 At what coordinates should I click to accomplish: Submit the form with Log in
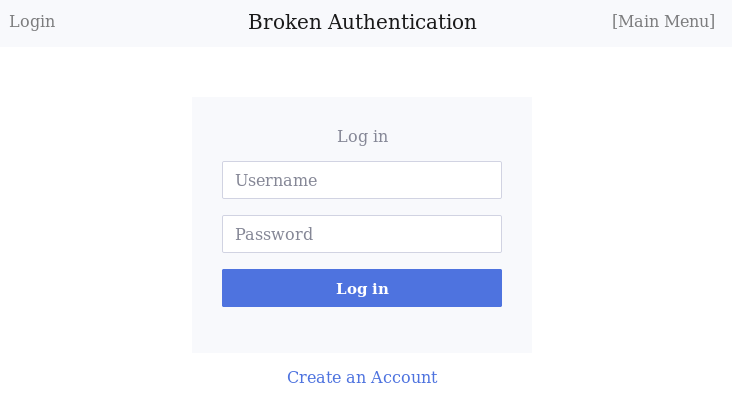[x=361, y=288]
